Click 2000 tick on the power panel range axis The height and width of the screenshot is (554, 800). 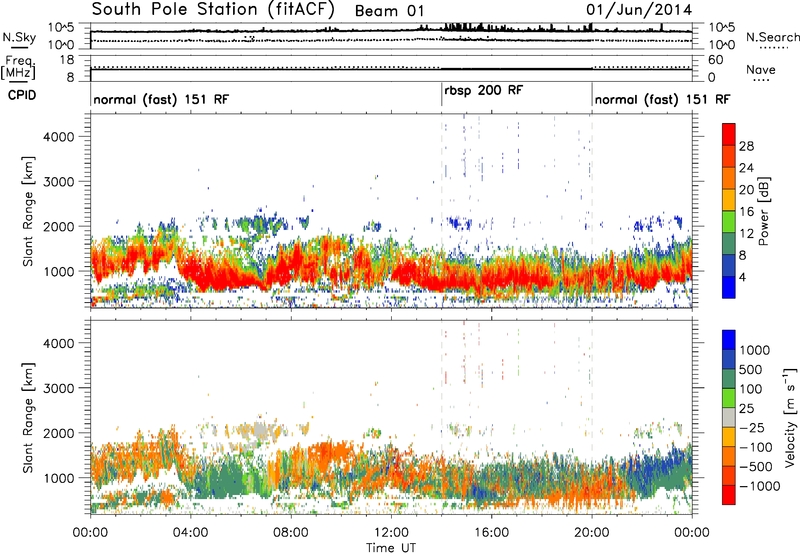coord(59,226)
